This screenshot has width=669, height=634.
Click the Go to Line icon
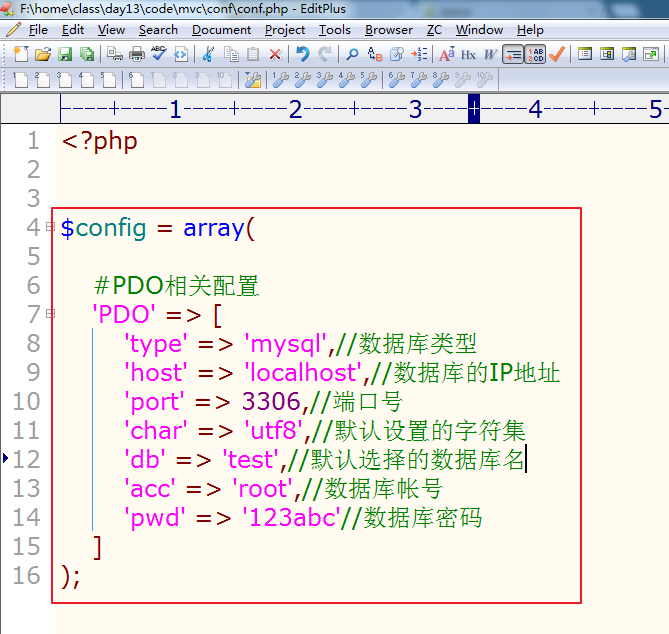click(x=419, y=54)
